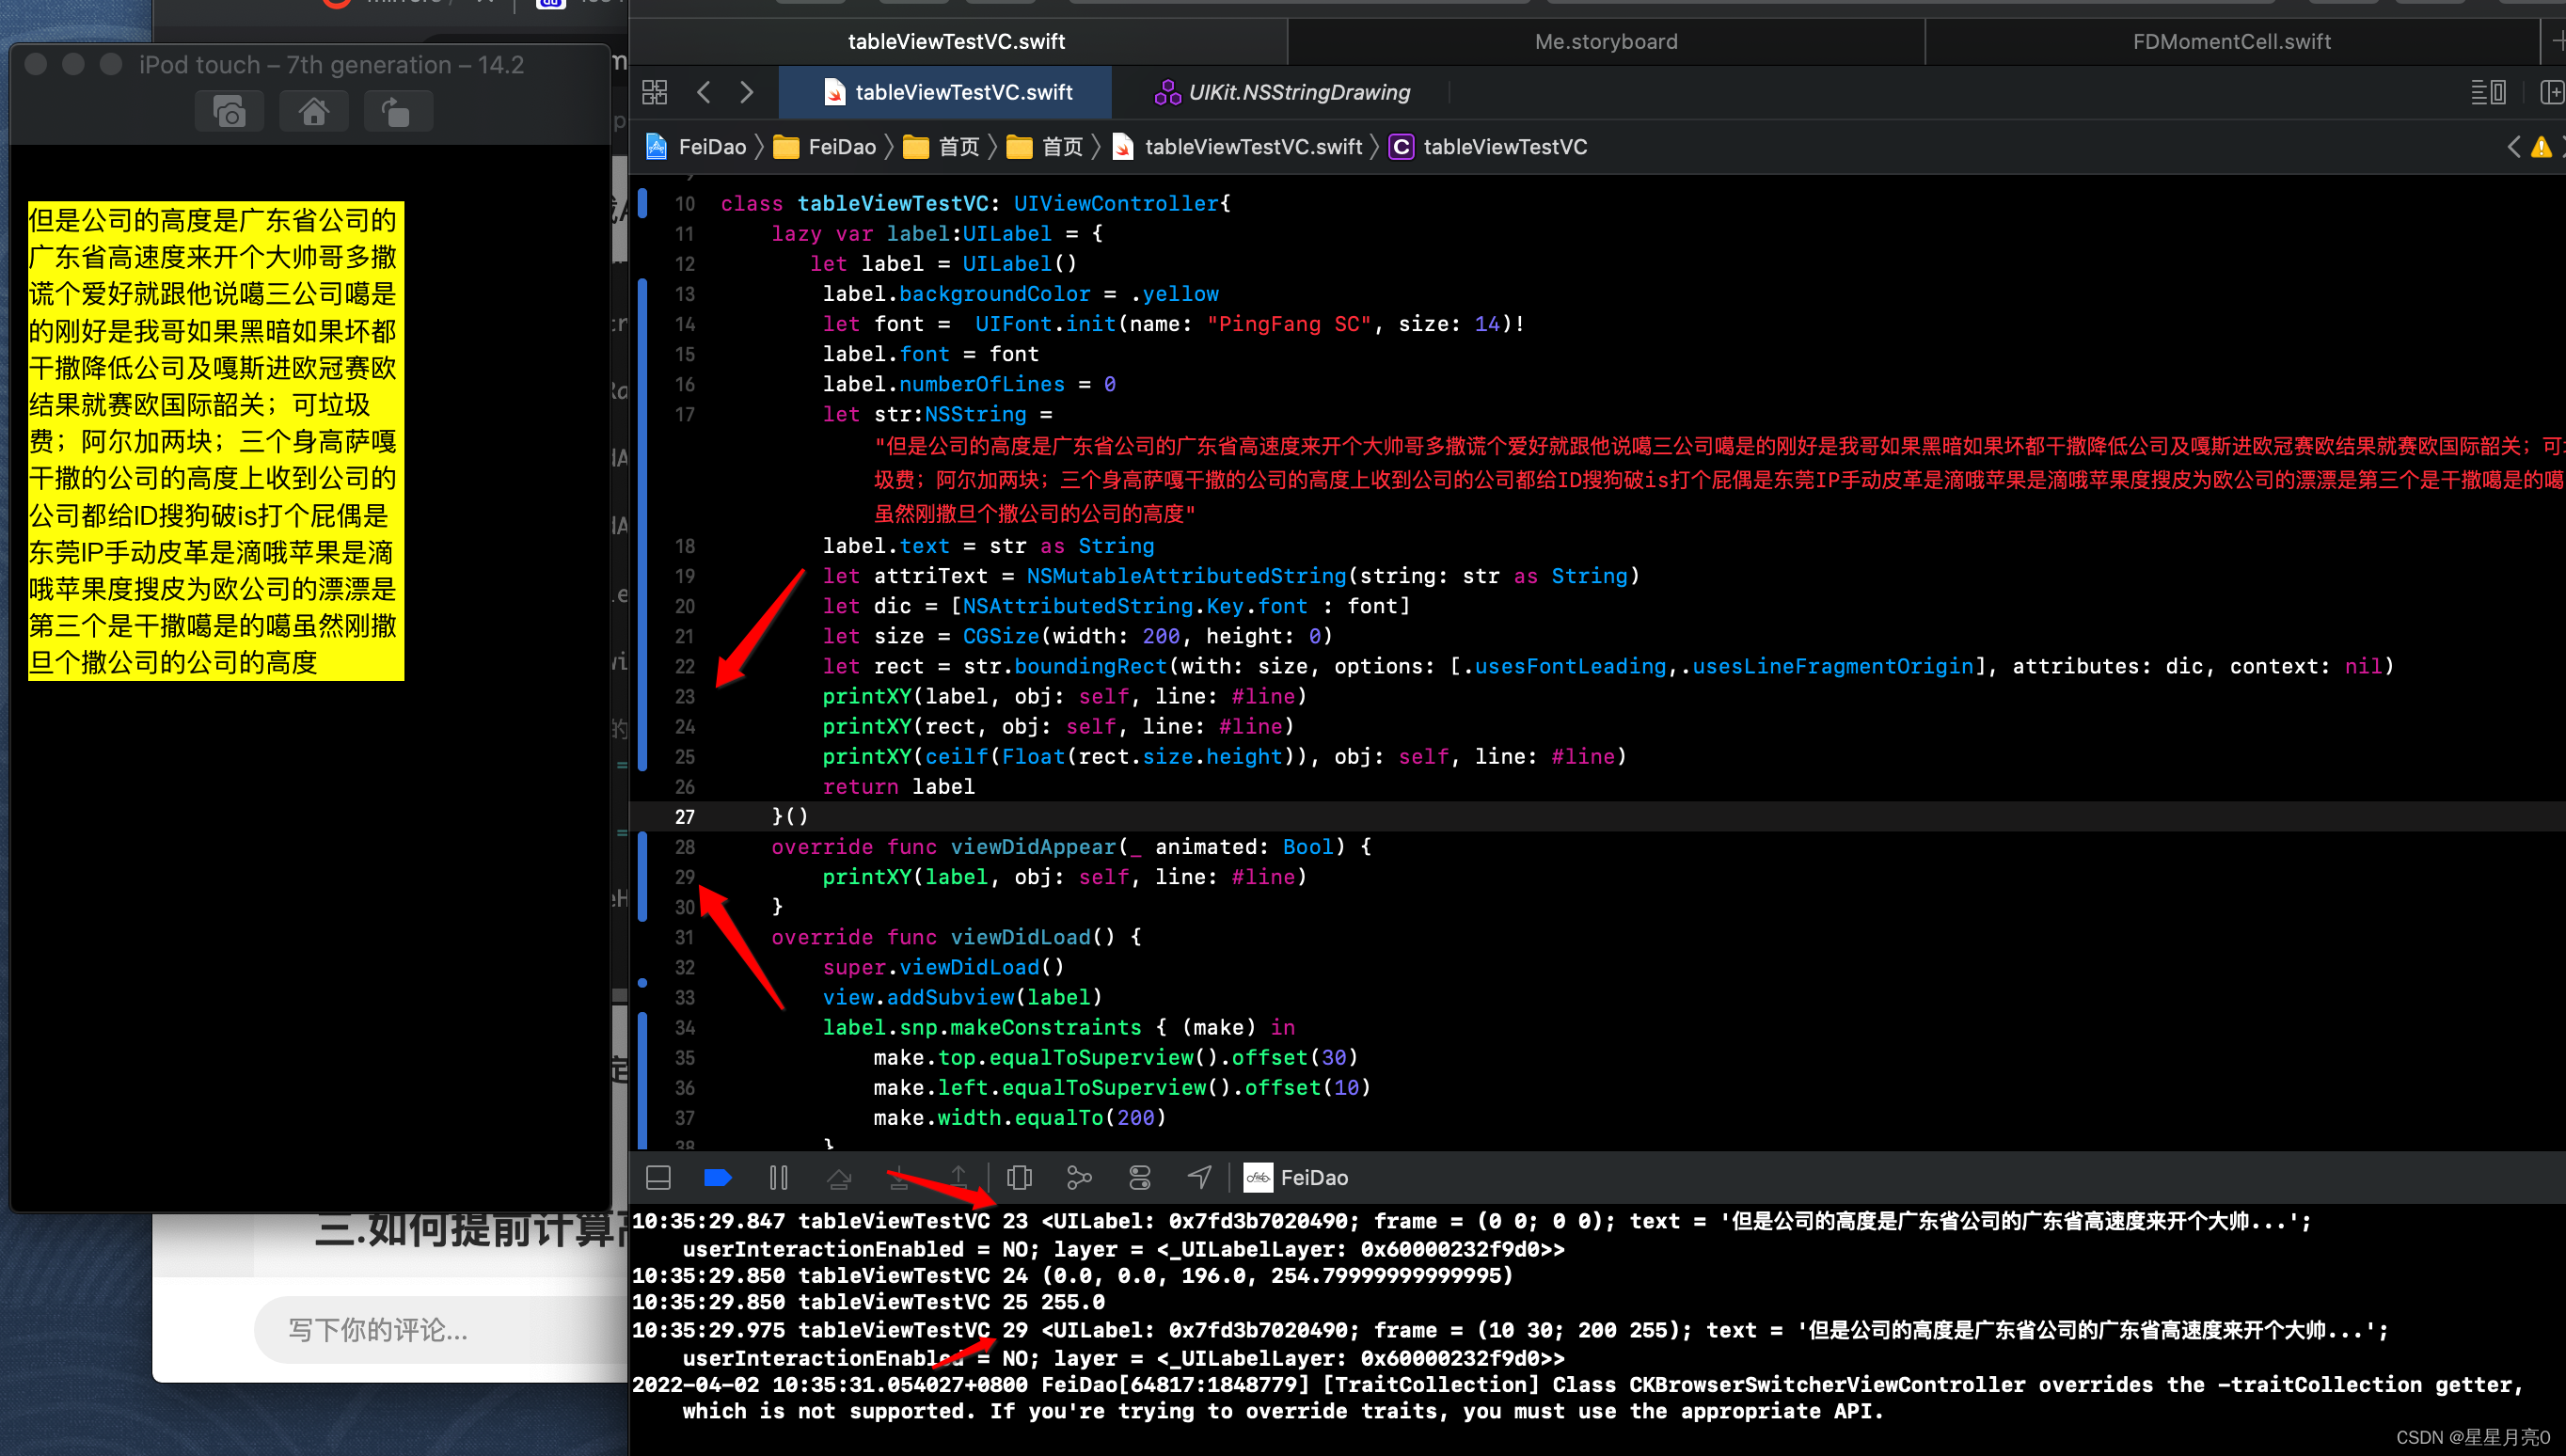
Task: Select tableViewTestVC.swift editor tab
Action: (946, 92)
